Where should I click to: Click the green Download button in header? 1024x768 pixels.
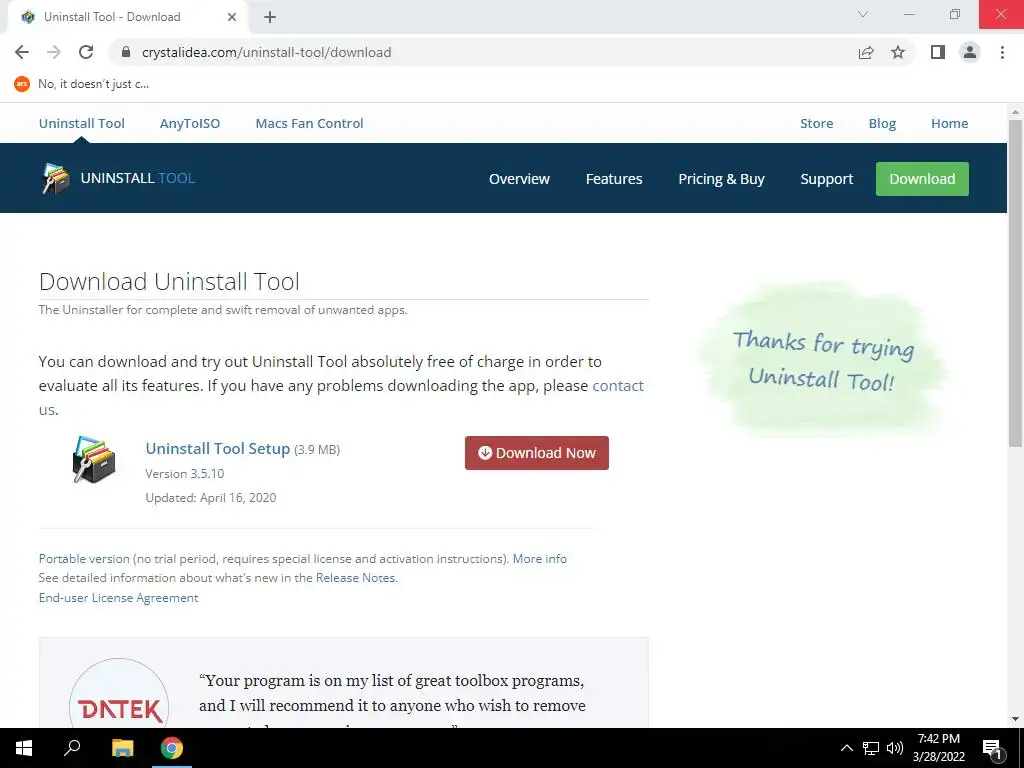pos(922,179)
